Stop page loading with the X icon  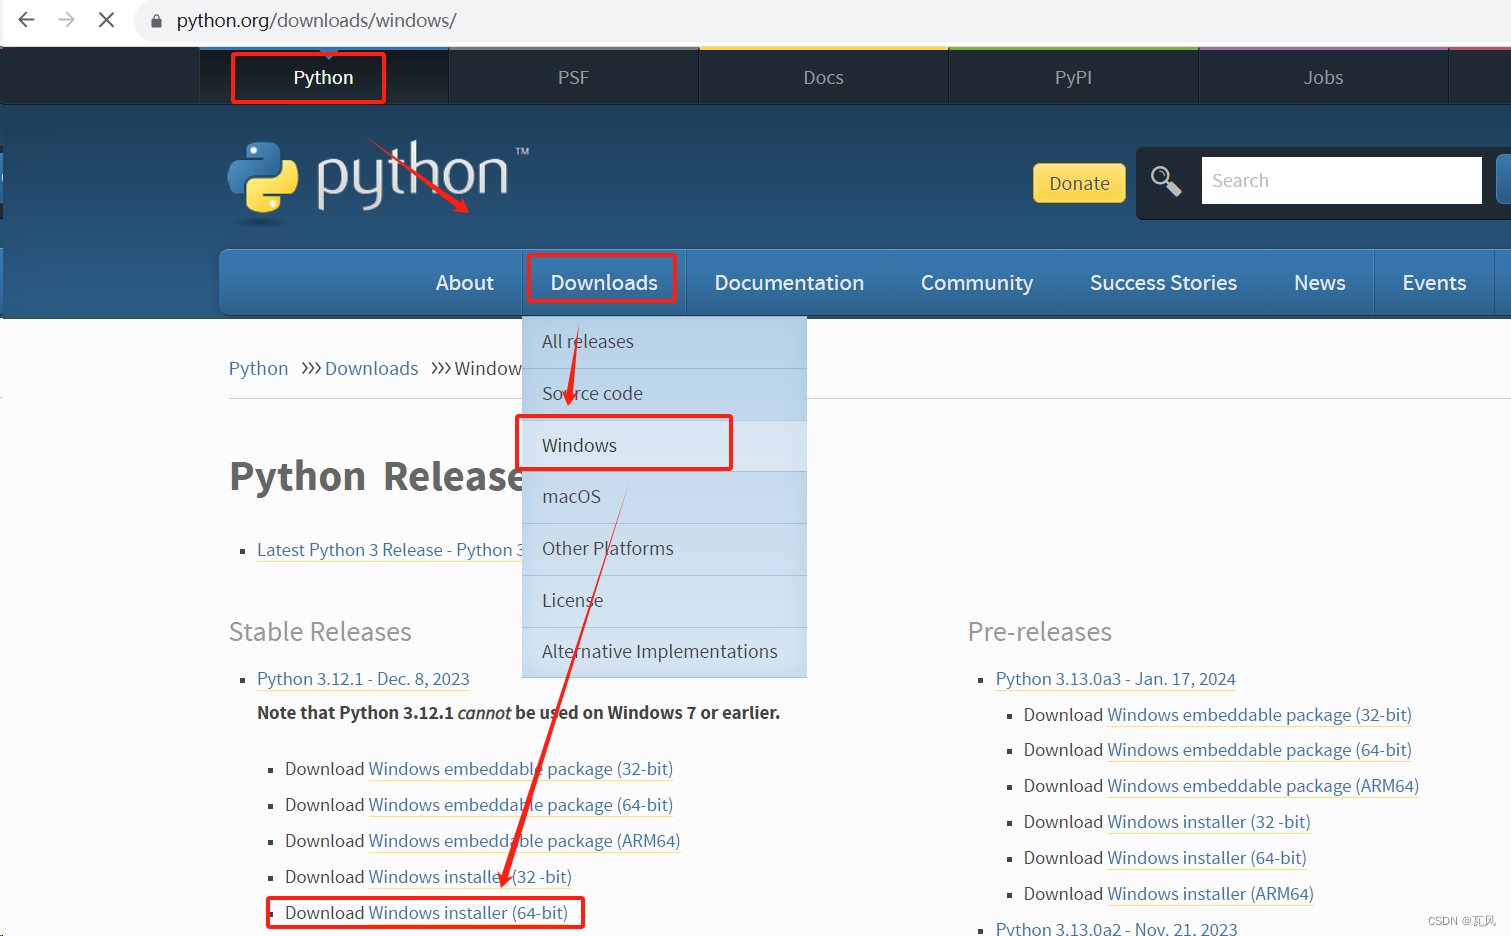click(106, 20)
